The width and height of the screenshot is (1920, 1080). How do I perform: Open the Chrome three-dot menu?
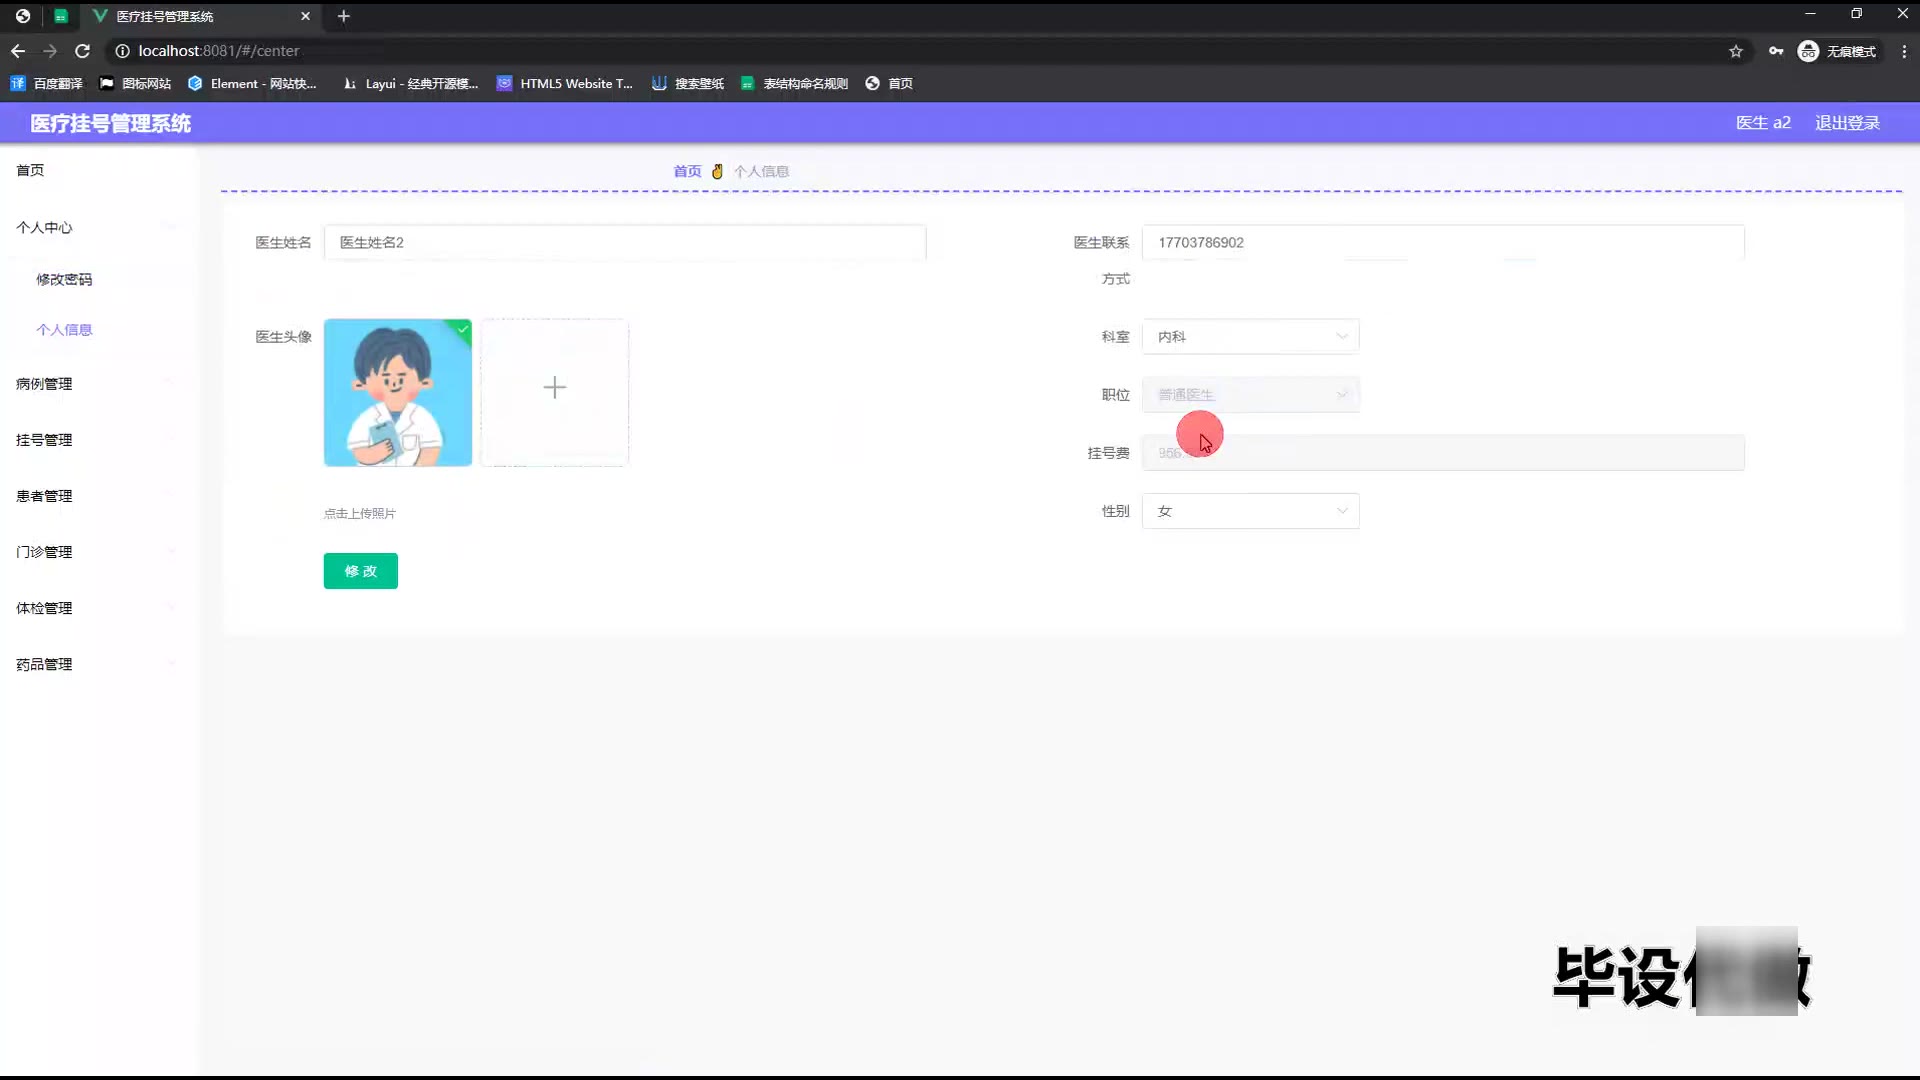pyautogui.click(x=1904, y=51)
